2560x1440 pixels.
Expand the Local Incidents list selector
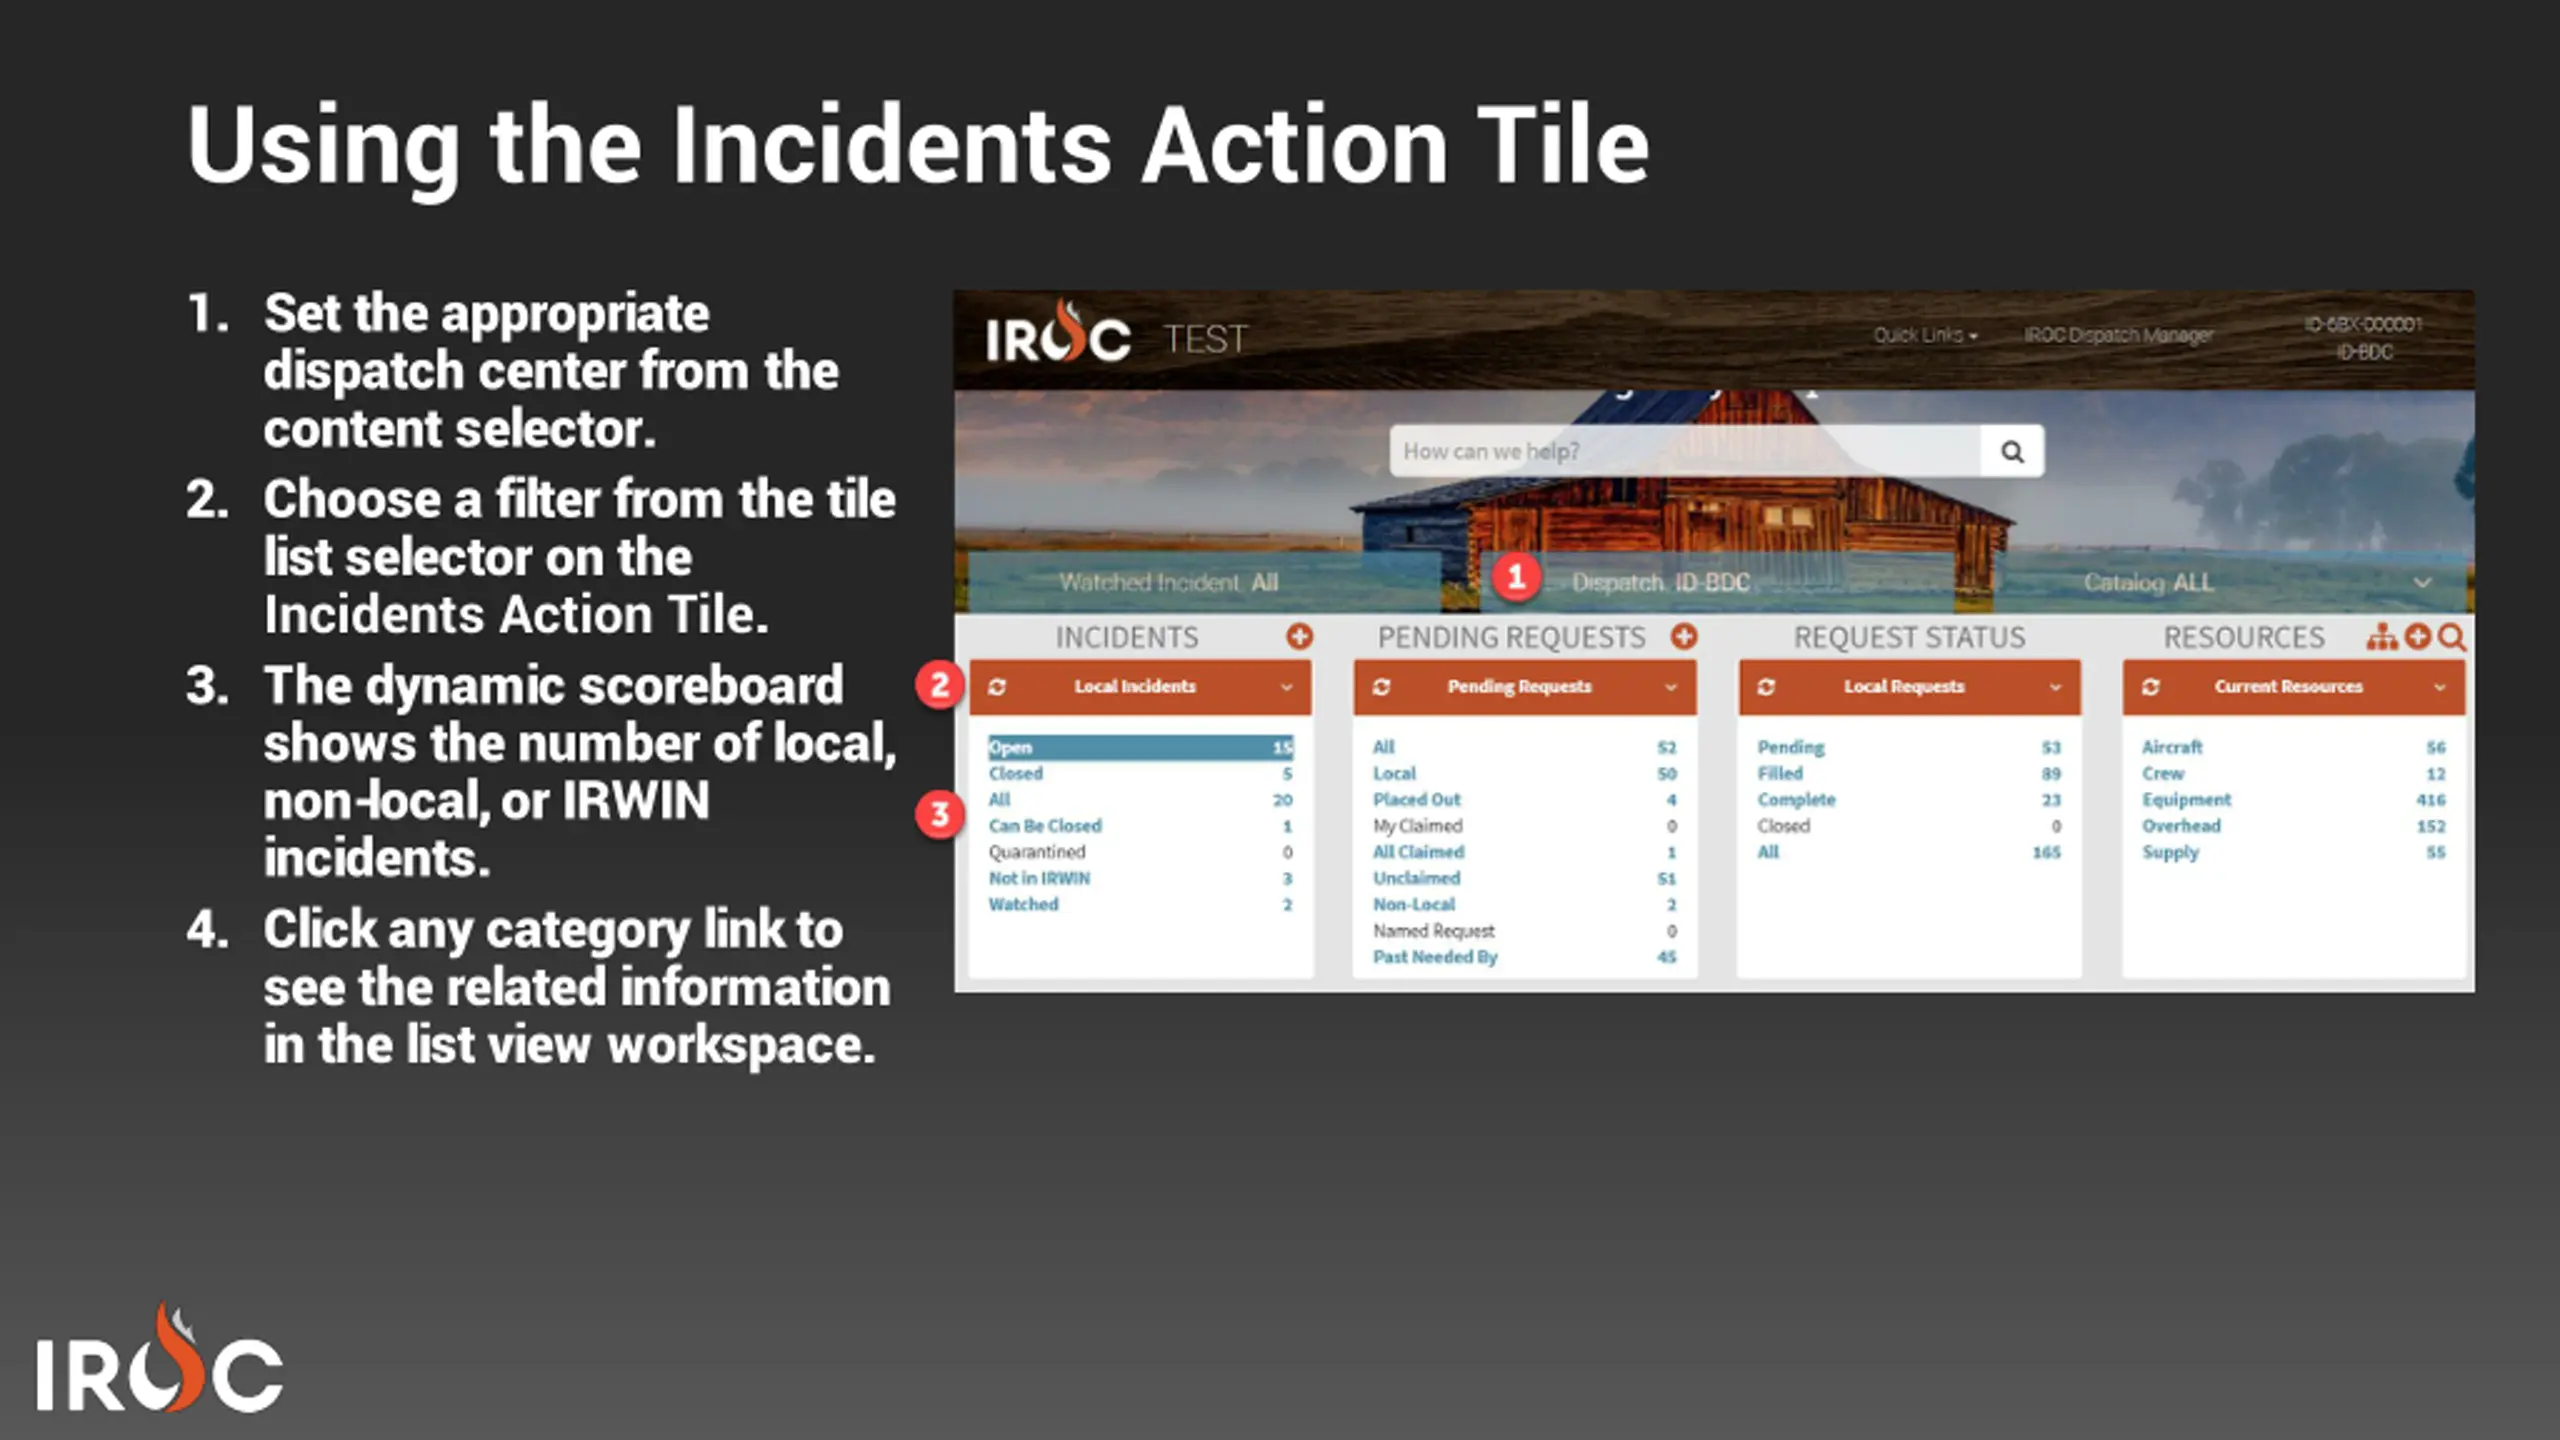[x=1287, y=688]
